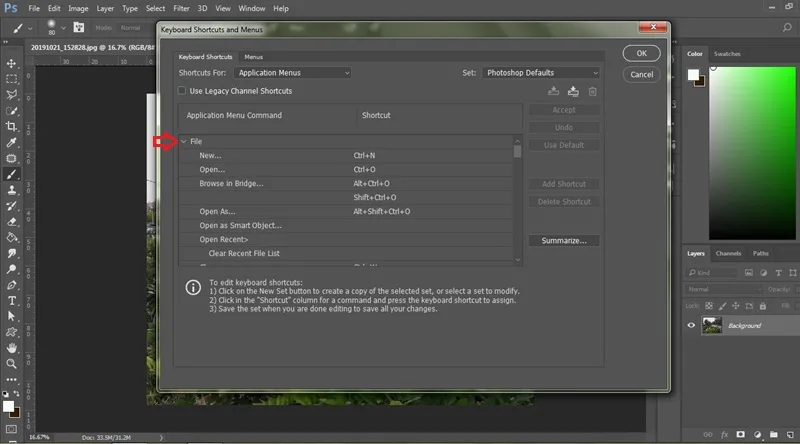This screenshot has height=444, width=800.
Task: Open the Set Photoshop Defaults dropdown
Action: (541, 73)
